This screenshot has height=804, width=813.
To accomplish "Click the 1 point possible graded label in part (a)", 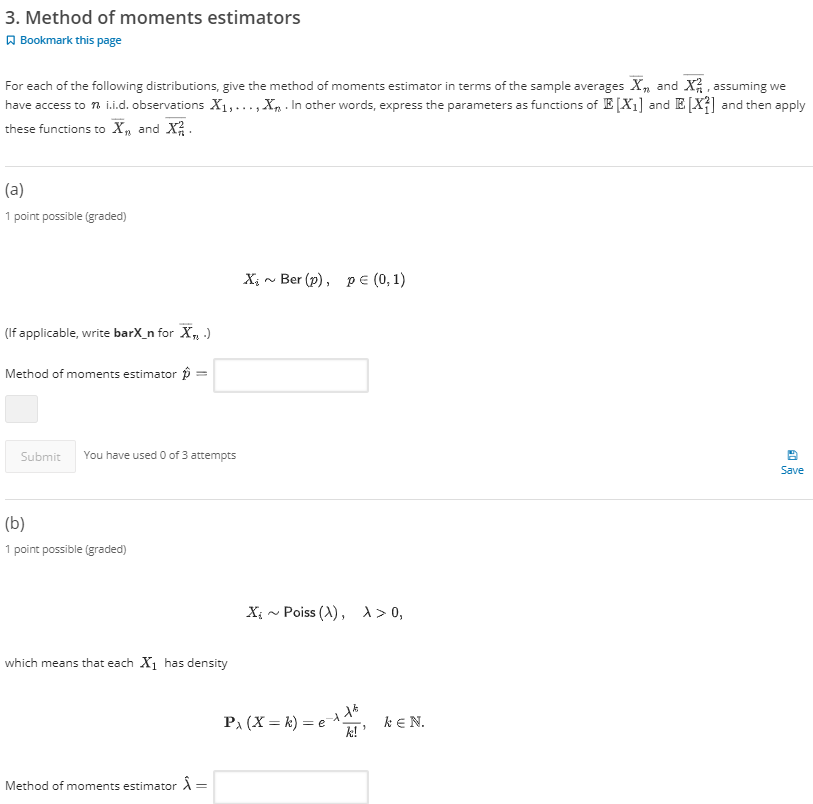I will pyautogui.click(x=66, y=215).
